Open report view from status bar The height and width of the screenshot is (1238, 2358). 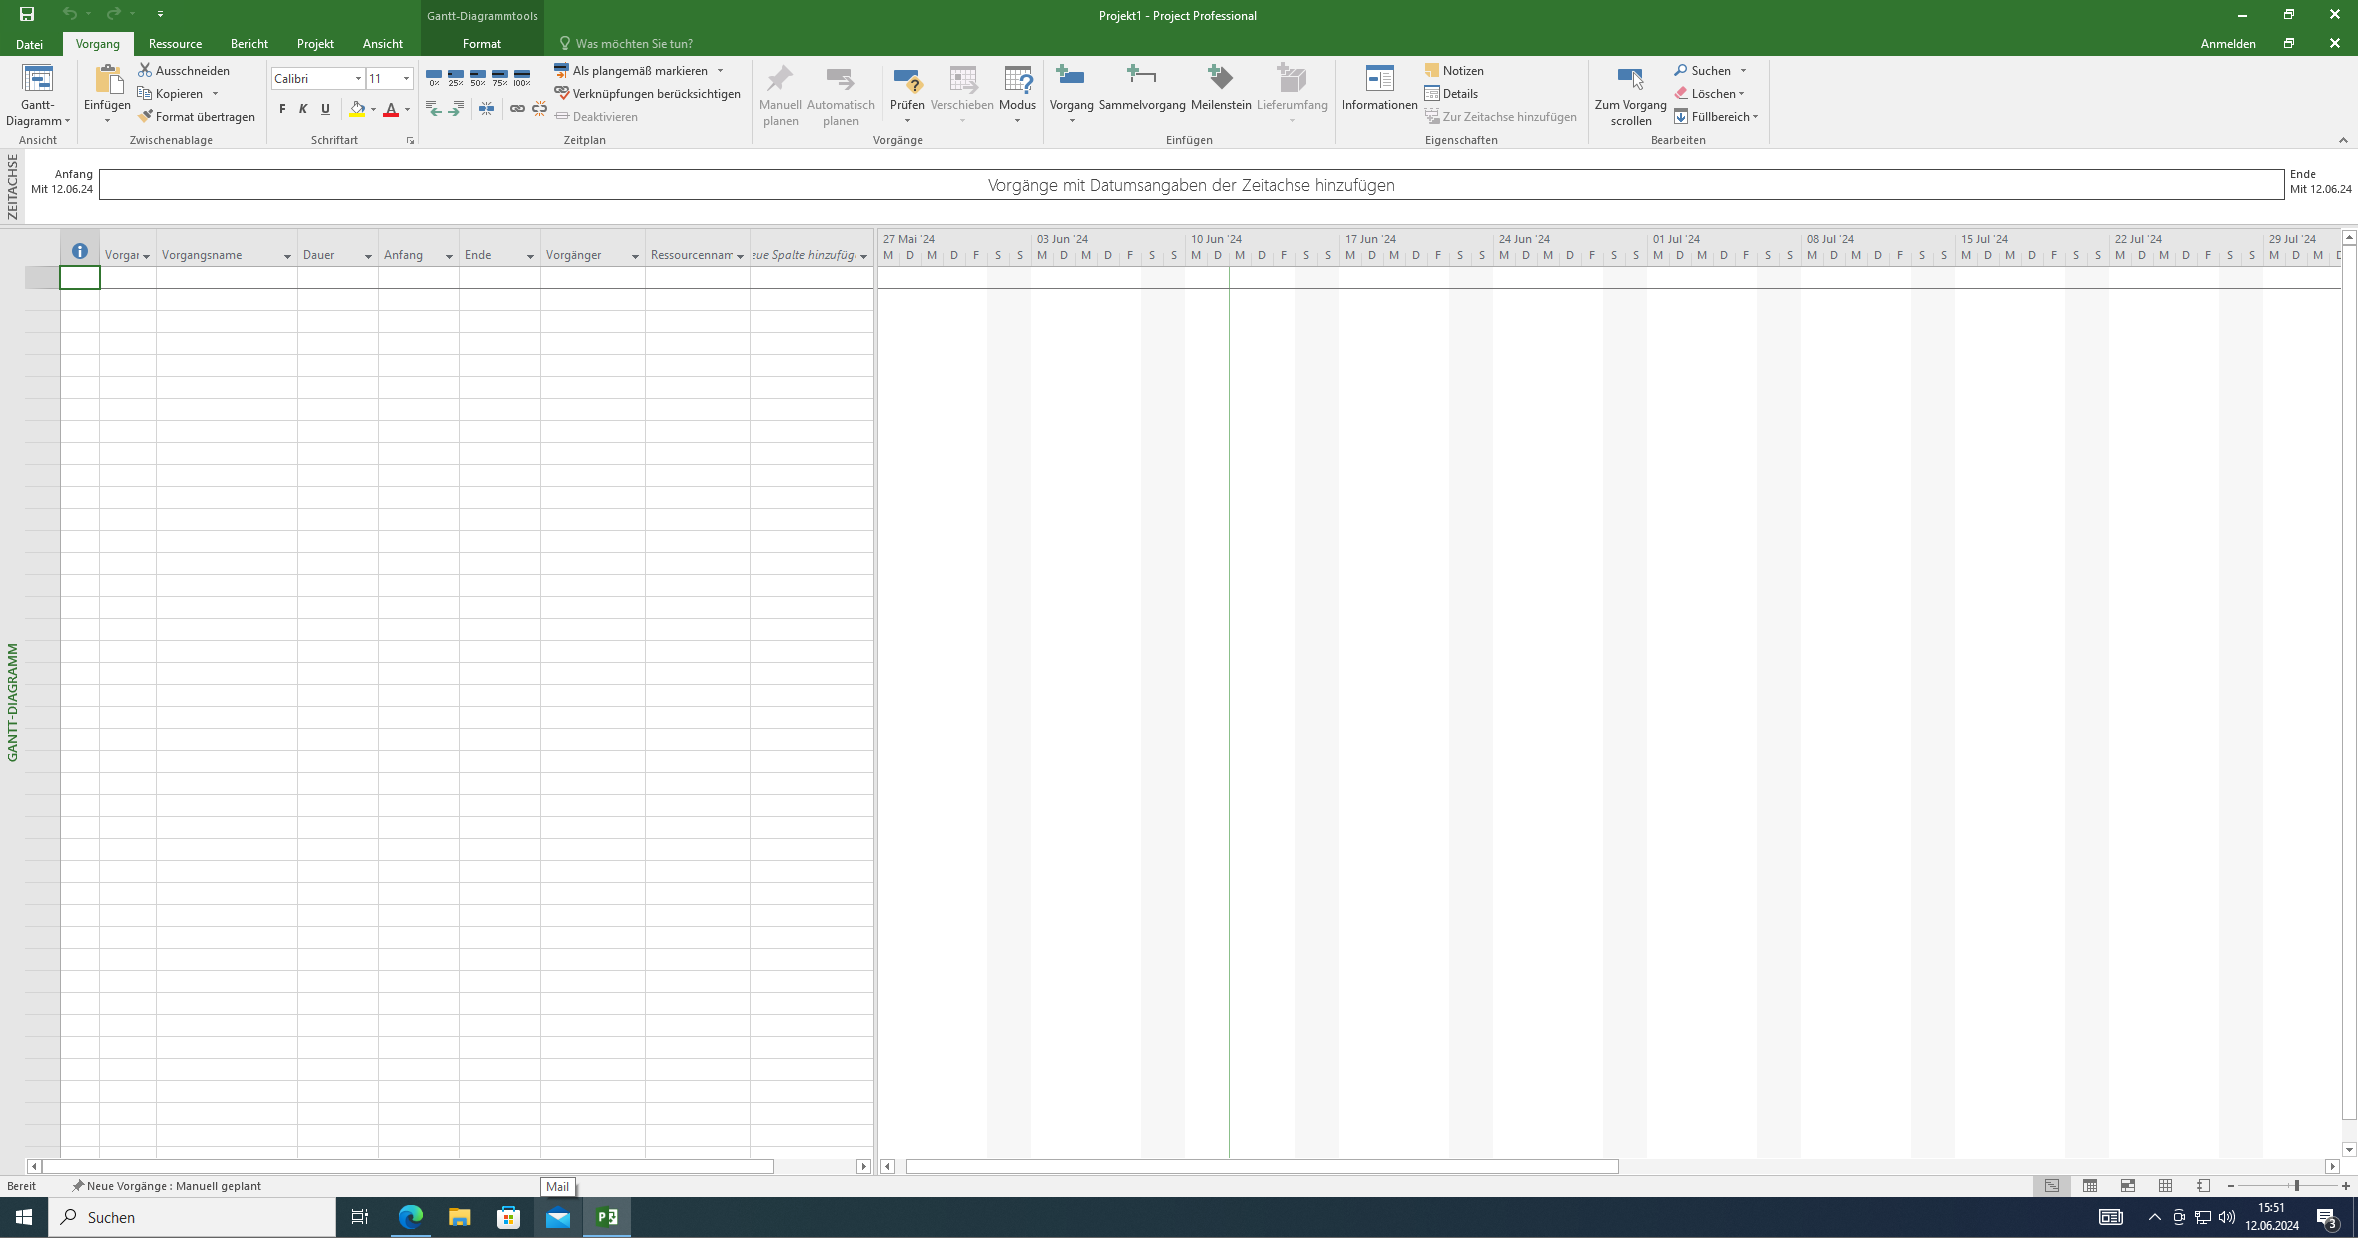pos(2203,1186)
